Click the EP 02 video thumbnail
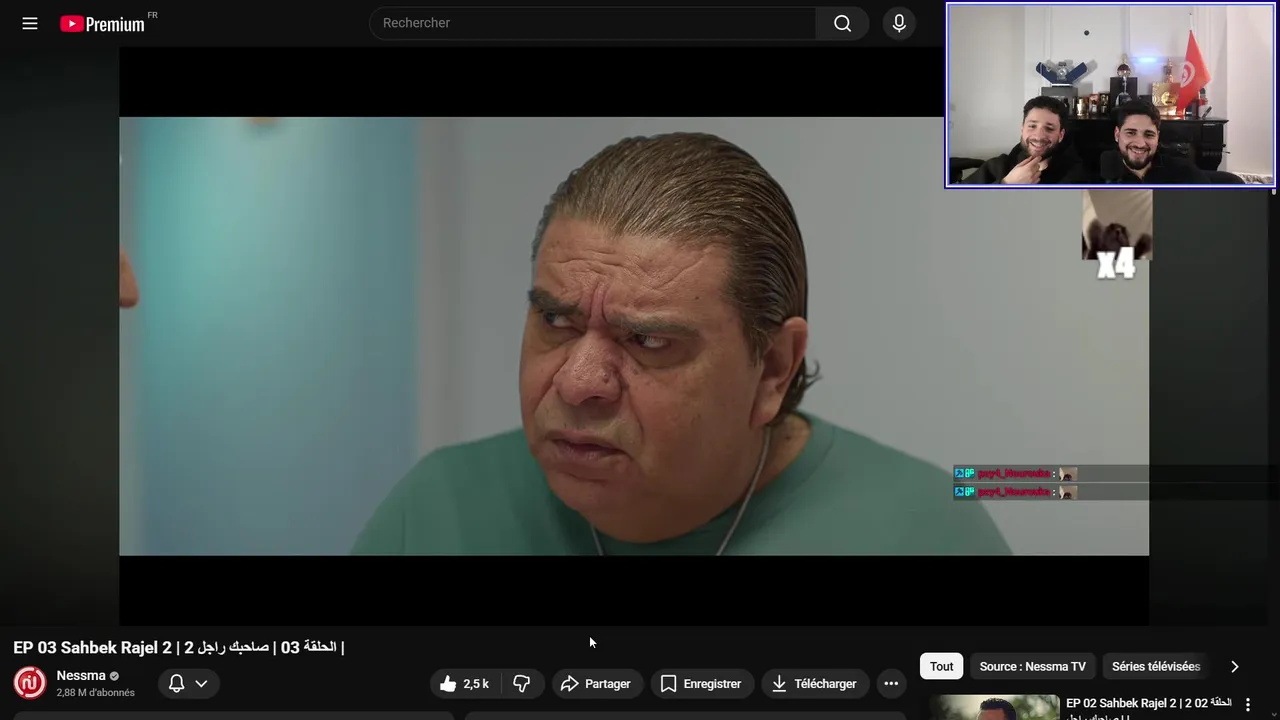The height and width of the screenshot is (720, 1280). tap(994, 707)
